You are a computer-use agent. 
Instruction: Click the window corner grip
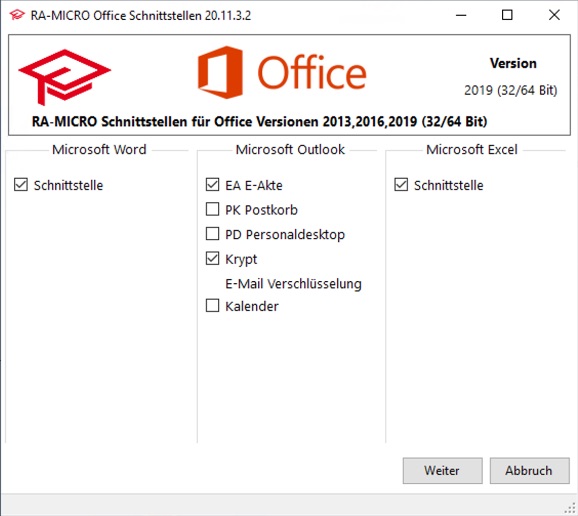coord(570,509)
